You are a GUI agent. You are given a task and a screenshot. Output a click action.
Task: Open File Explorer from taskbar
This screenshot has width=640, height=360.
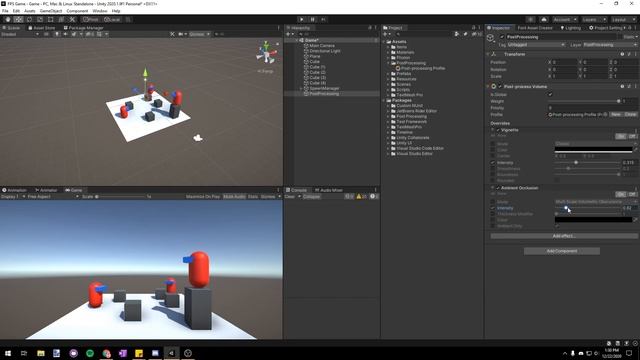(41, 353)
